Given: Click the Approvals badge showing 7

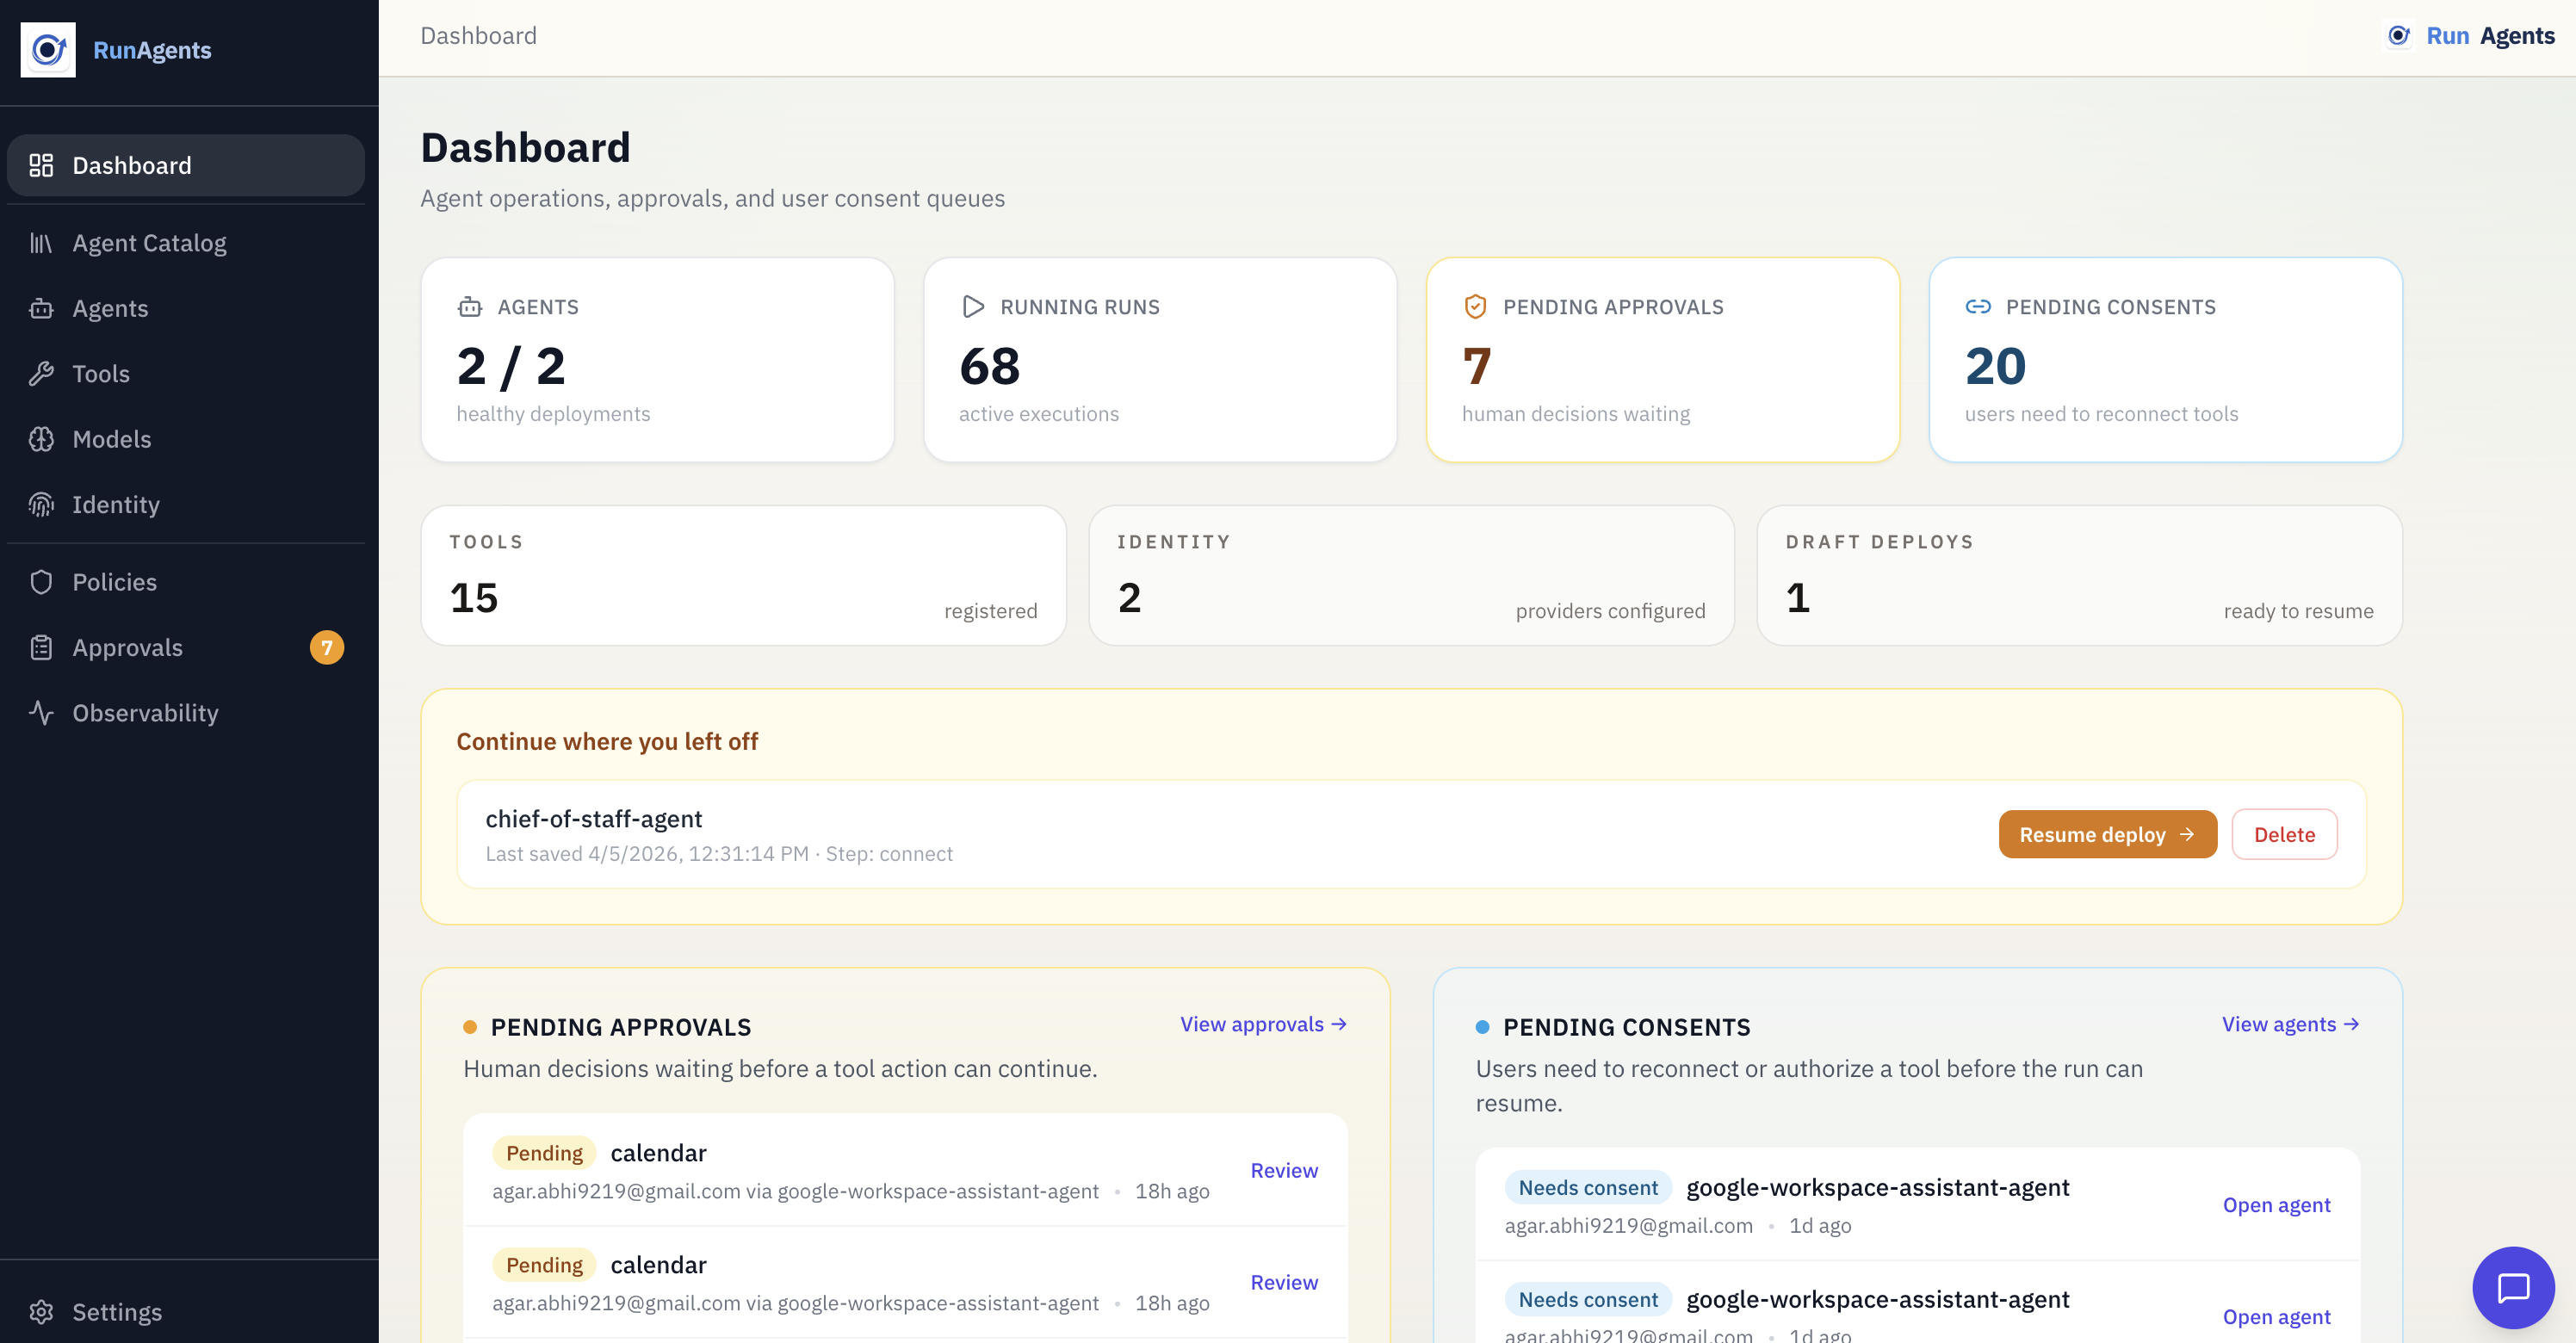Looking at the screenshot, I should (x=327, y=647).
